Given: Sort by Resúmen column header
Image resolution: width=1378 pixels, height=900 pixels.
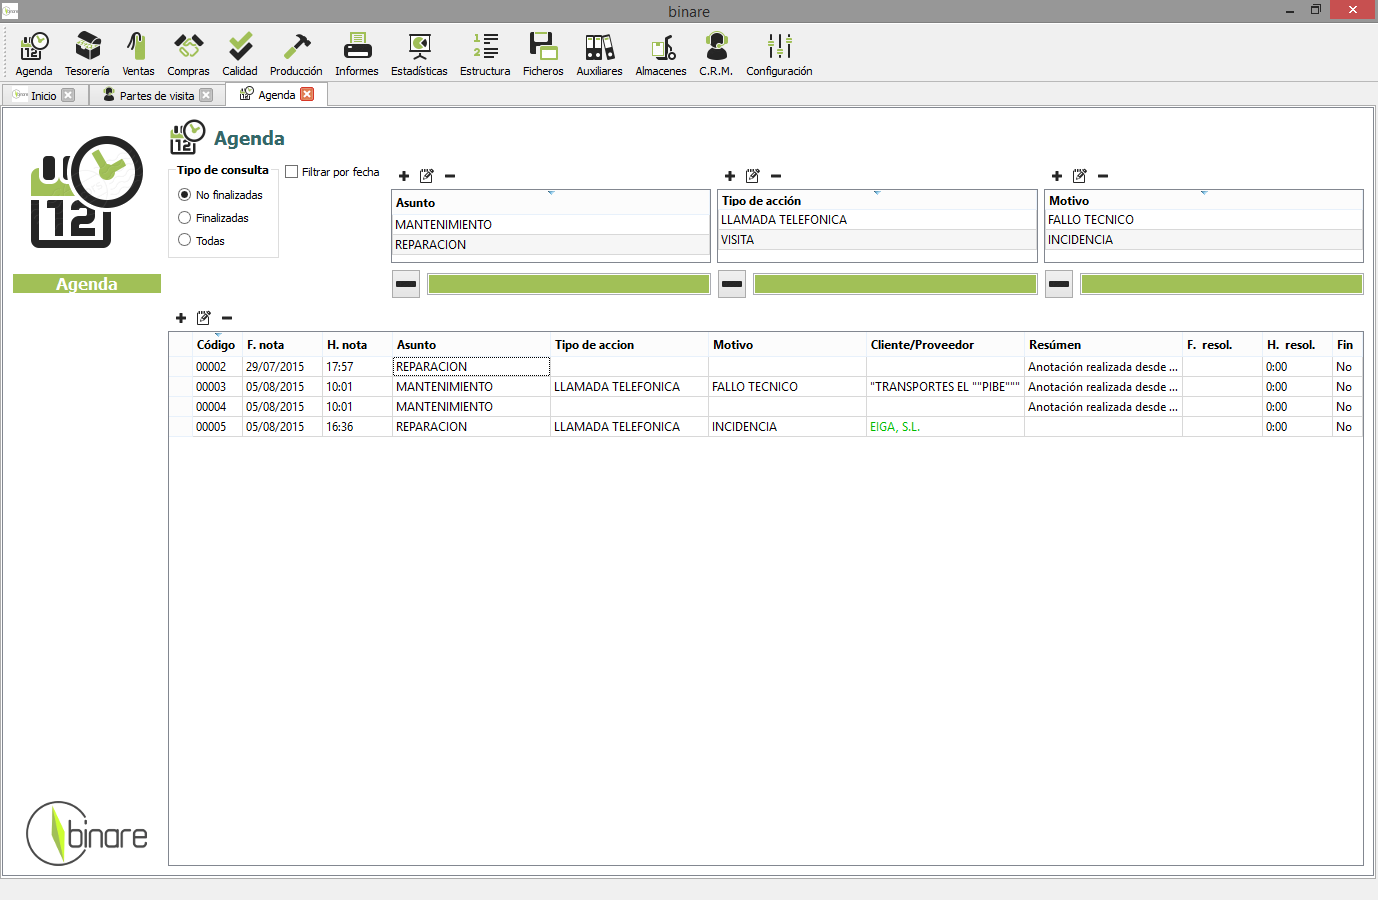Looking at the screenshot, I should pyautogui.click(x=1103, y=345).
